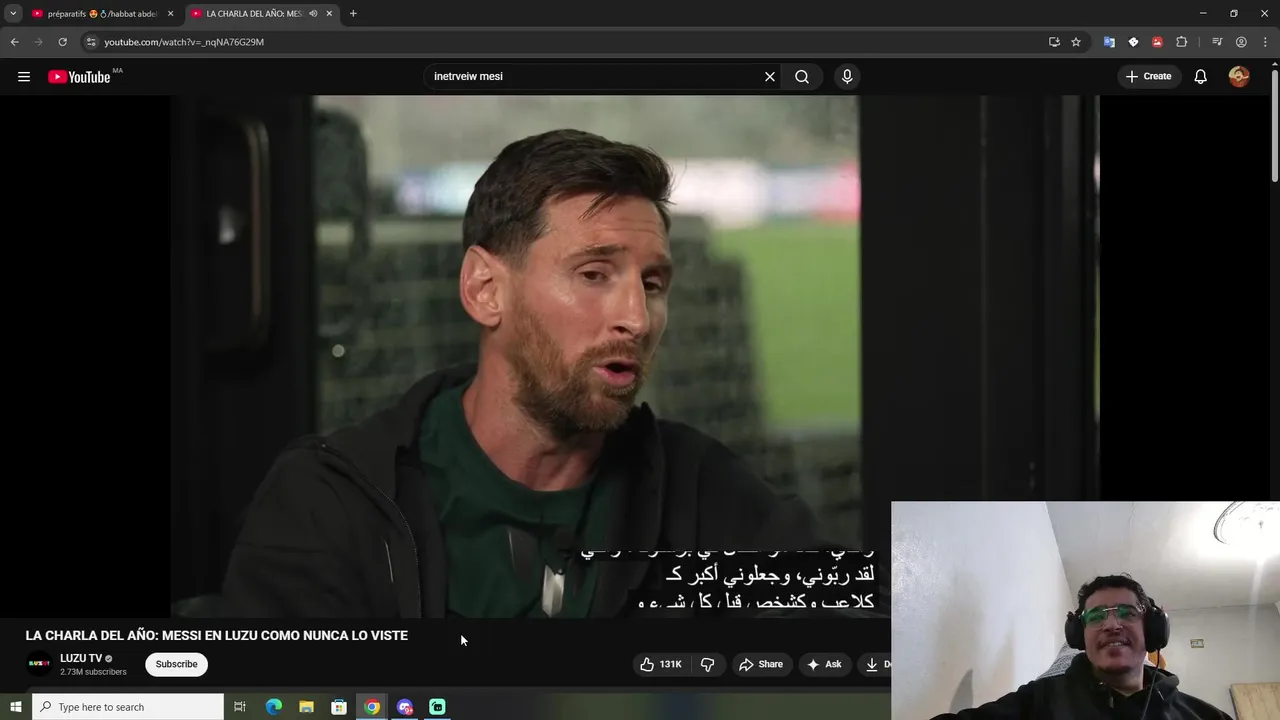Clear the search box with the X

[770, 76]
